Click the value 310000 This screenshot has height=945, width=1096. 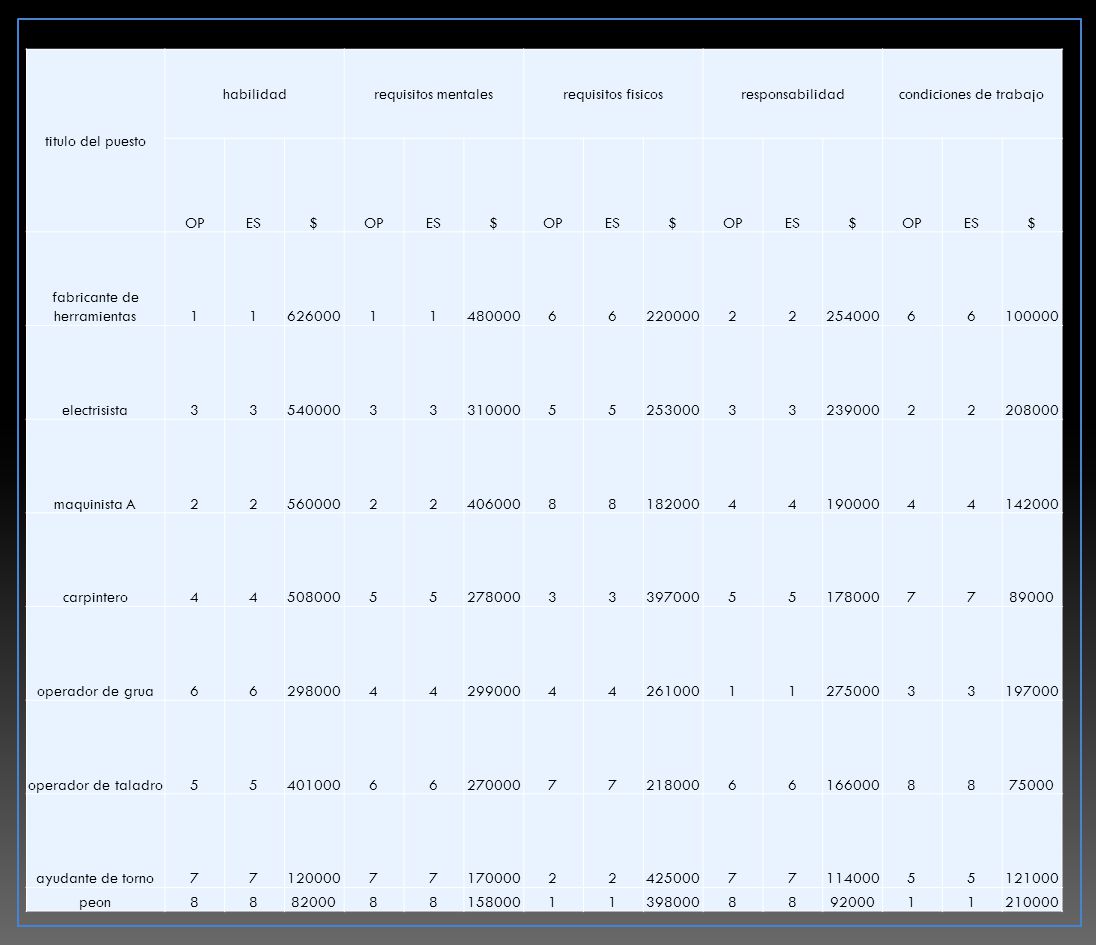click(493, 410)
